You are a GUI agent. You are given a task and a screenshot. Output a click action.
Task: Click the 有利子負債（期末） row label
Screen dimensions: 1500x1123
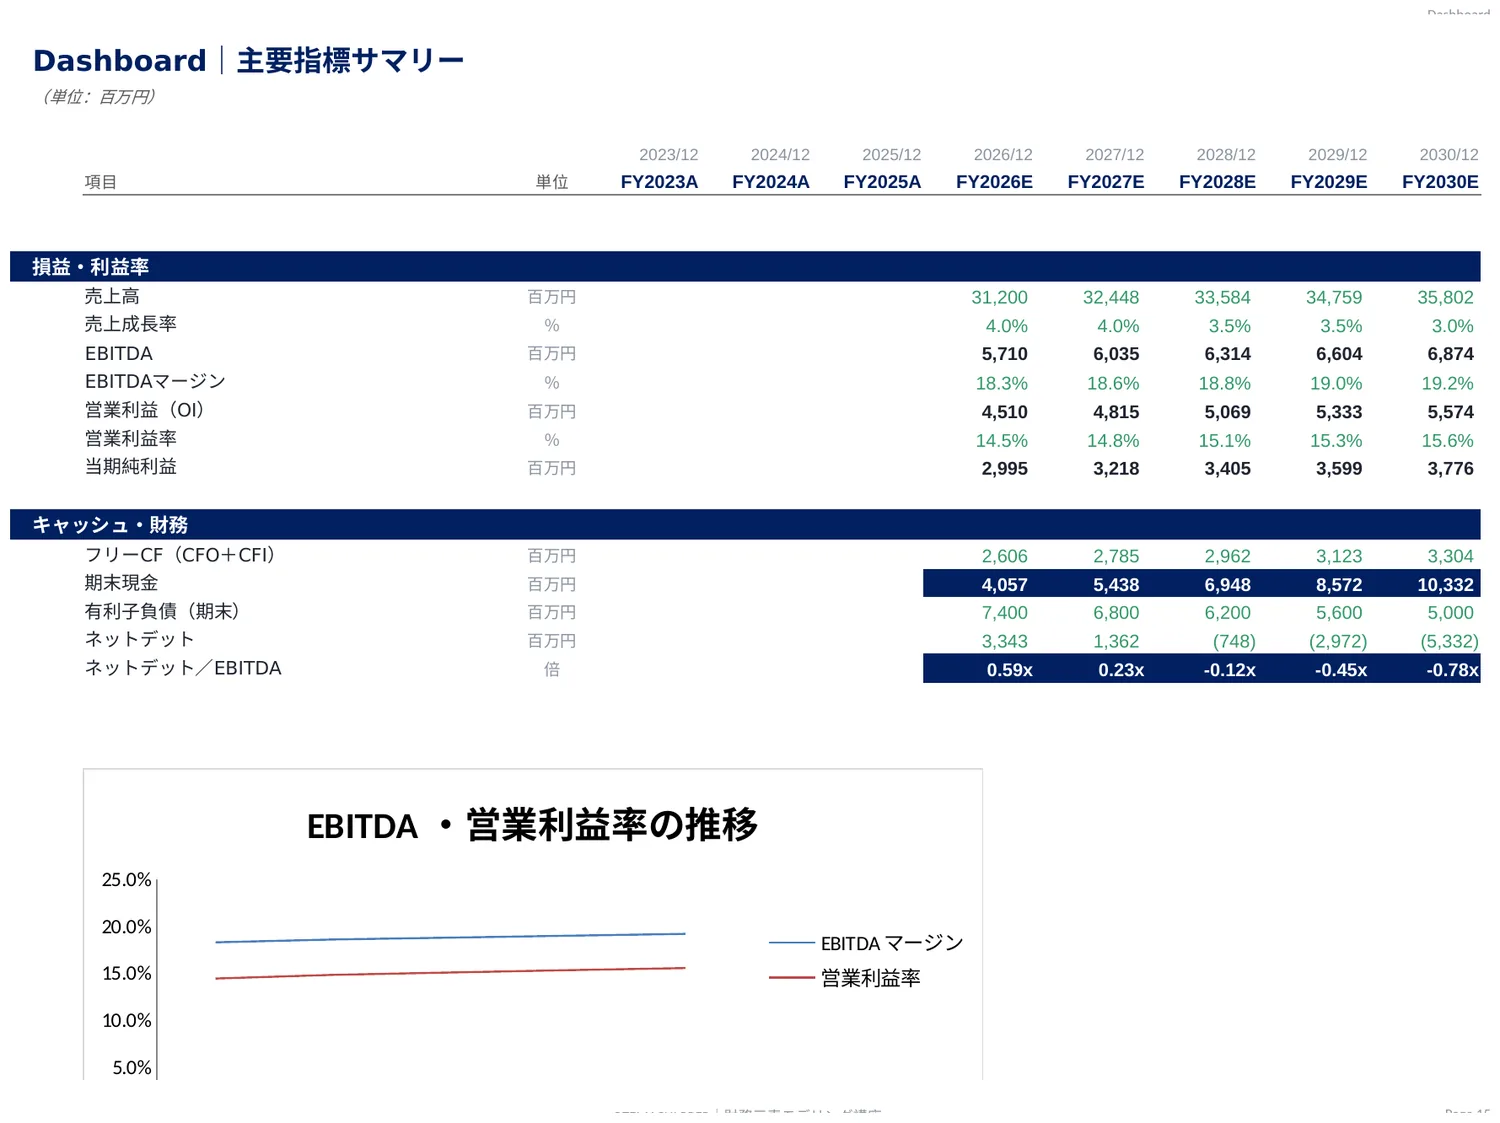click(164, 611)
